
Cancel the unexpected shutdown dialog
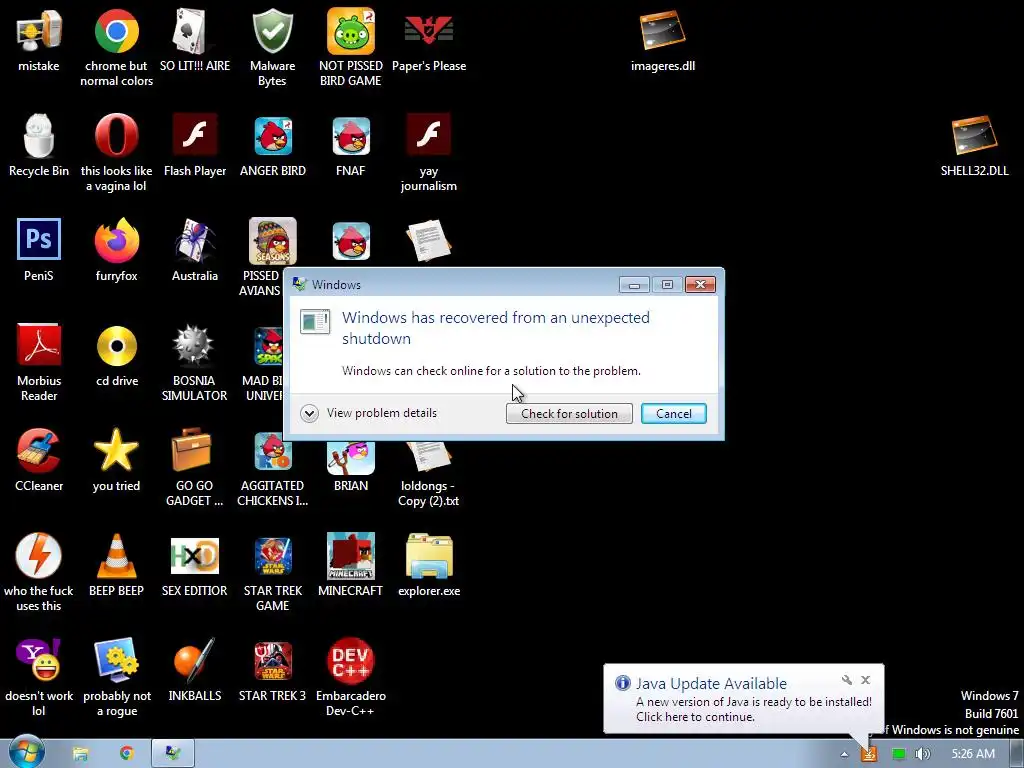coord(673,413)
